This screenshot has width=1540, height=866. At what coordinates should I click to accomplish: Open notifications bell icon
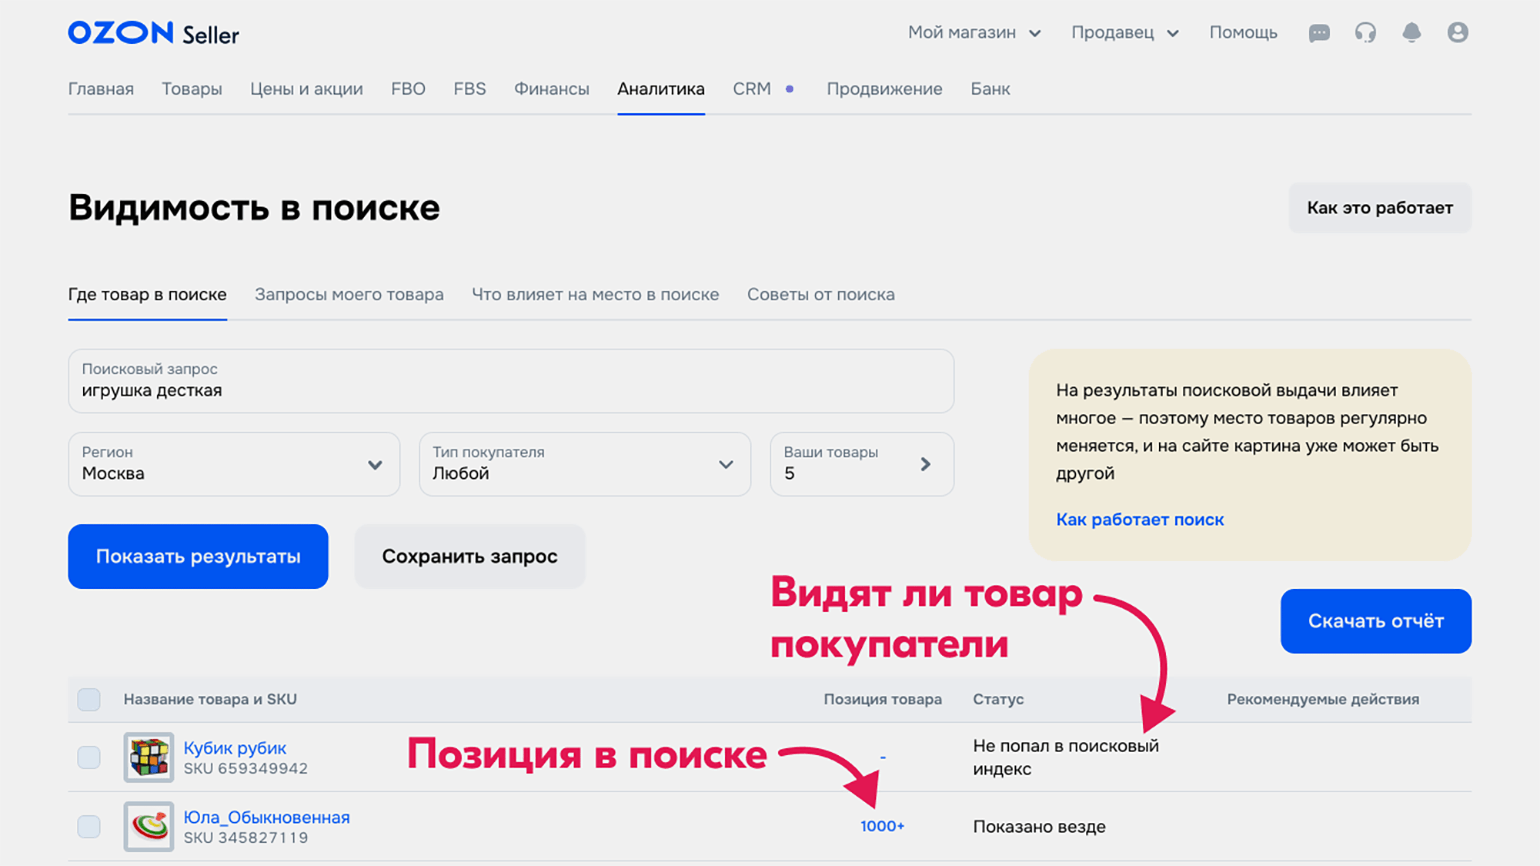point(1411,33)
